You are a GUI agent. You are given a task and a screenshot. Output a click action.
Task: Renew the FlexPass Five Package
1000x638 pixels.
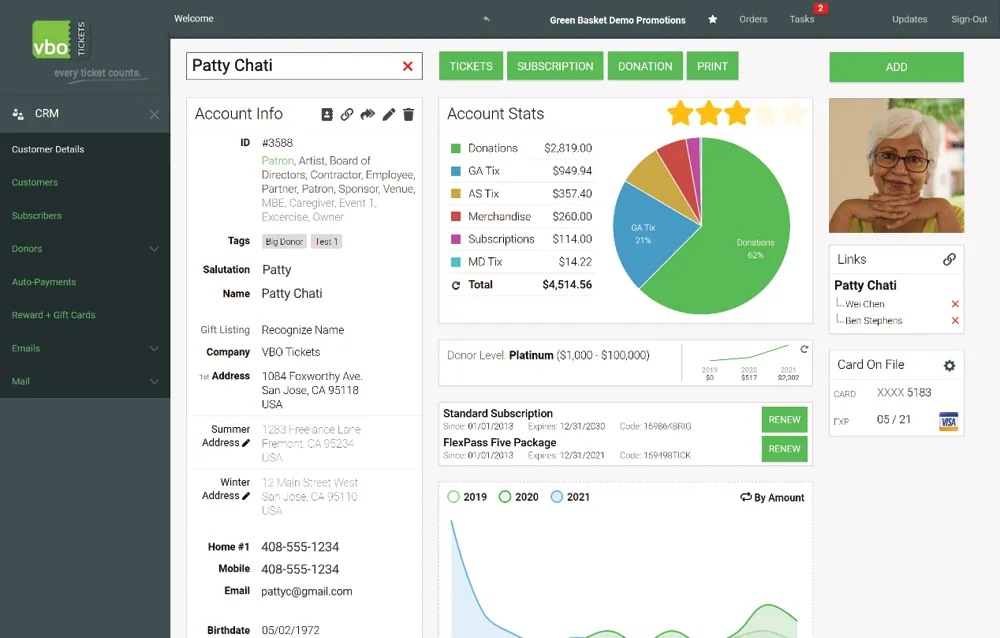[784, 449]
